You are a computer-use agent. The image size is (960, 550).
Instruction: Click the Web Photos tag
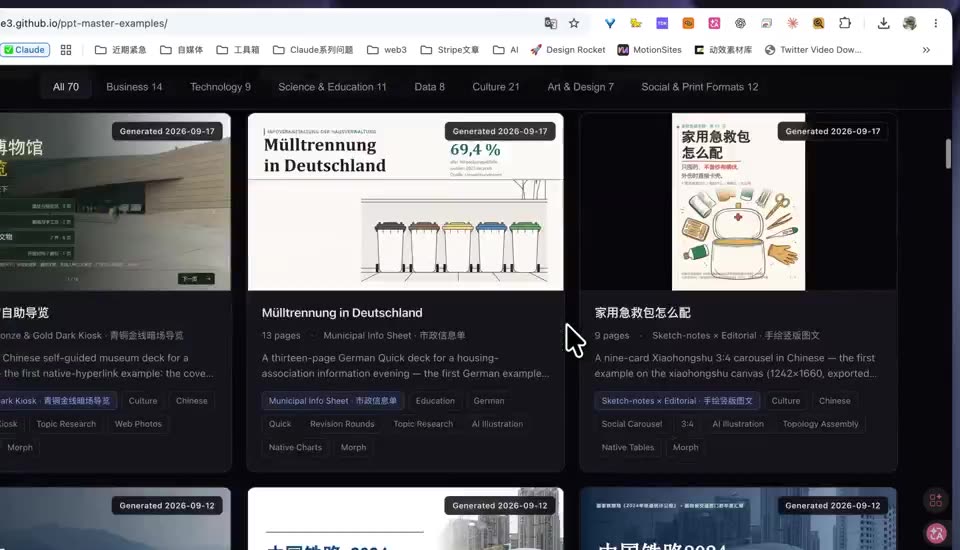(x=138, y=424)
